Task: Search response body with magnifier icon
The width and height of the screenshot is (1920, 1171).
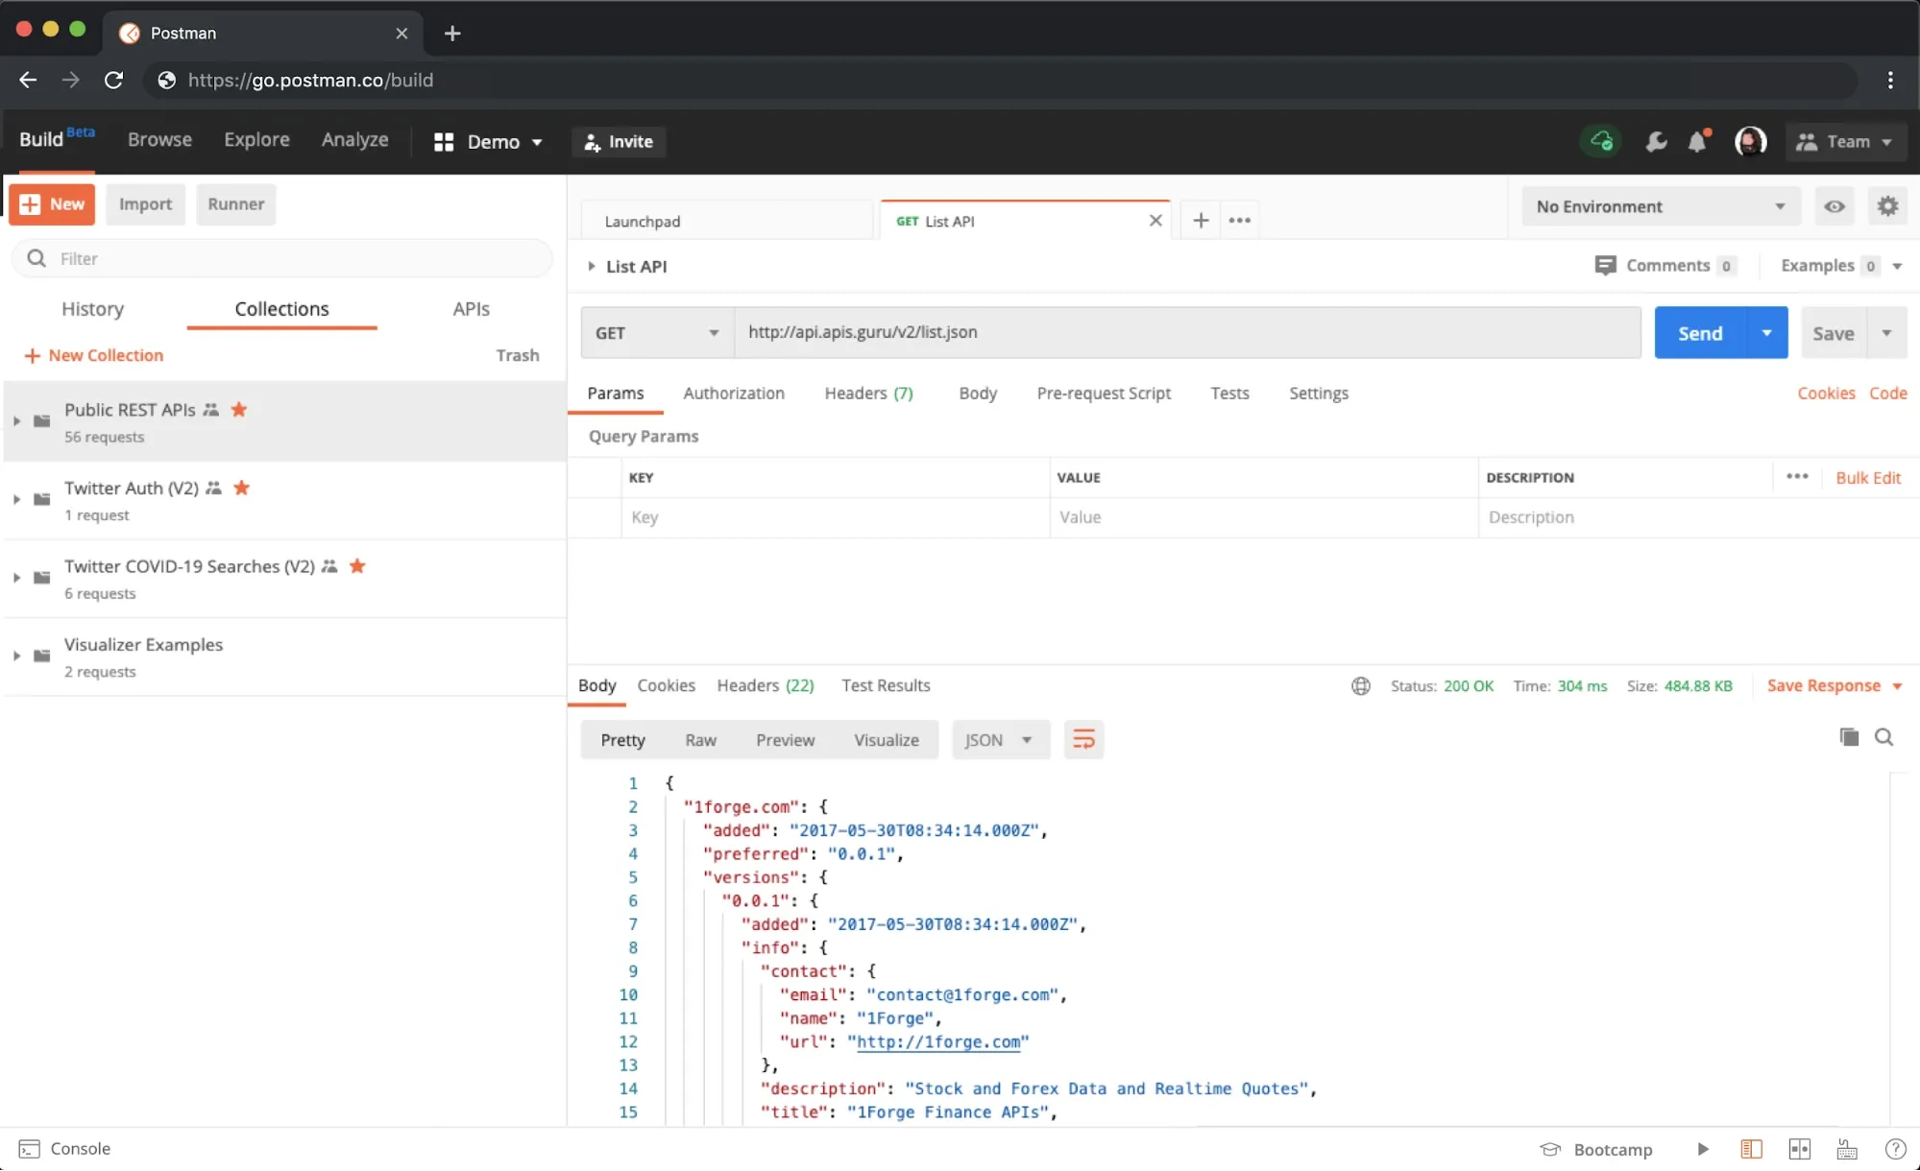Action: tap(1884, 737)
